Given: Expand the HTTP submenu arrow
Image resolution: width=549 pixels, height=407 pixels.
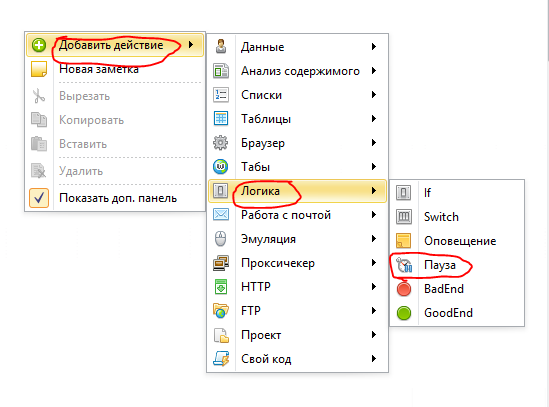Looking at the screenshot, I should [374, 287].
